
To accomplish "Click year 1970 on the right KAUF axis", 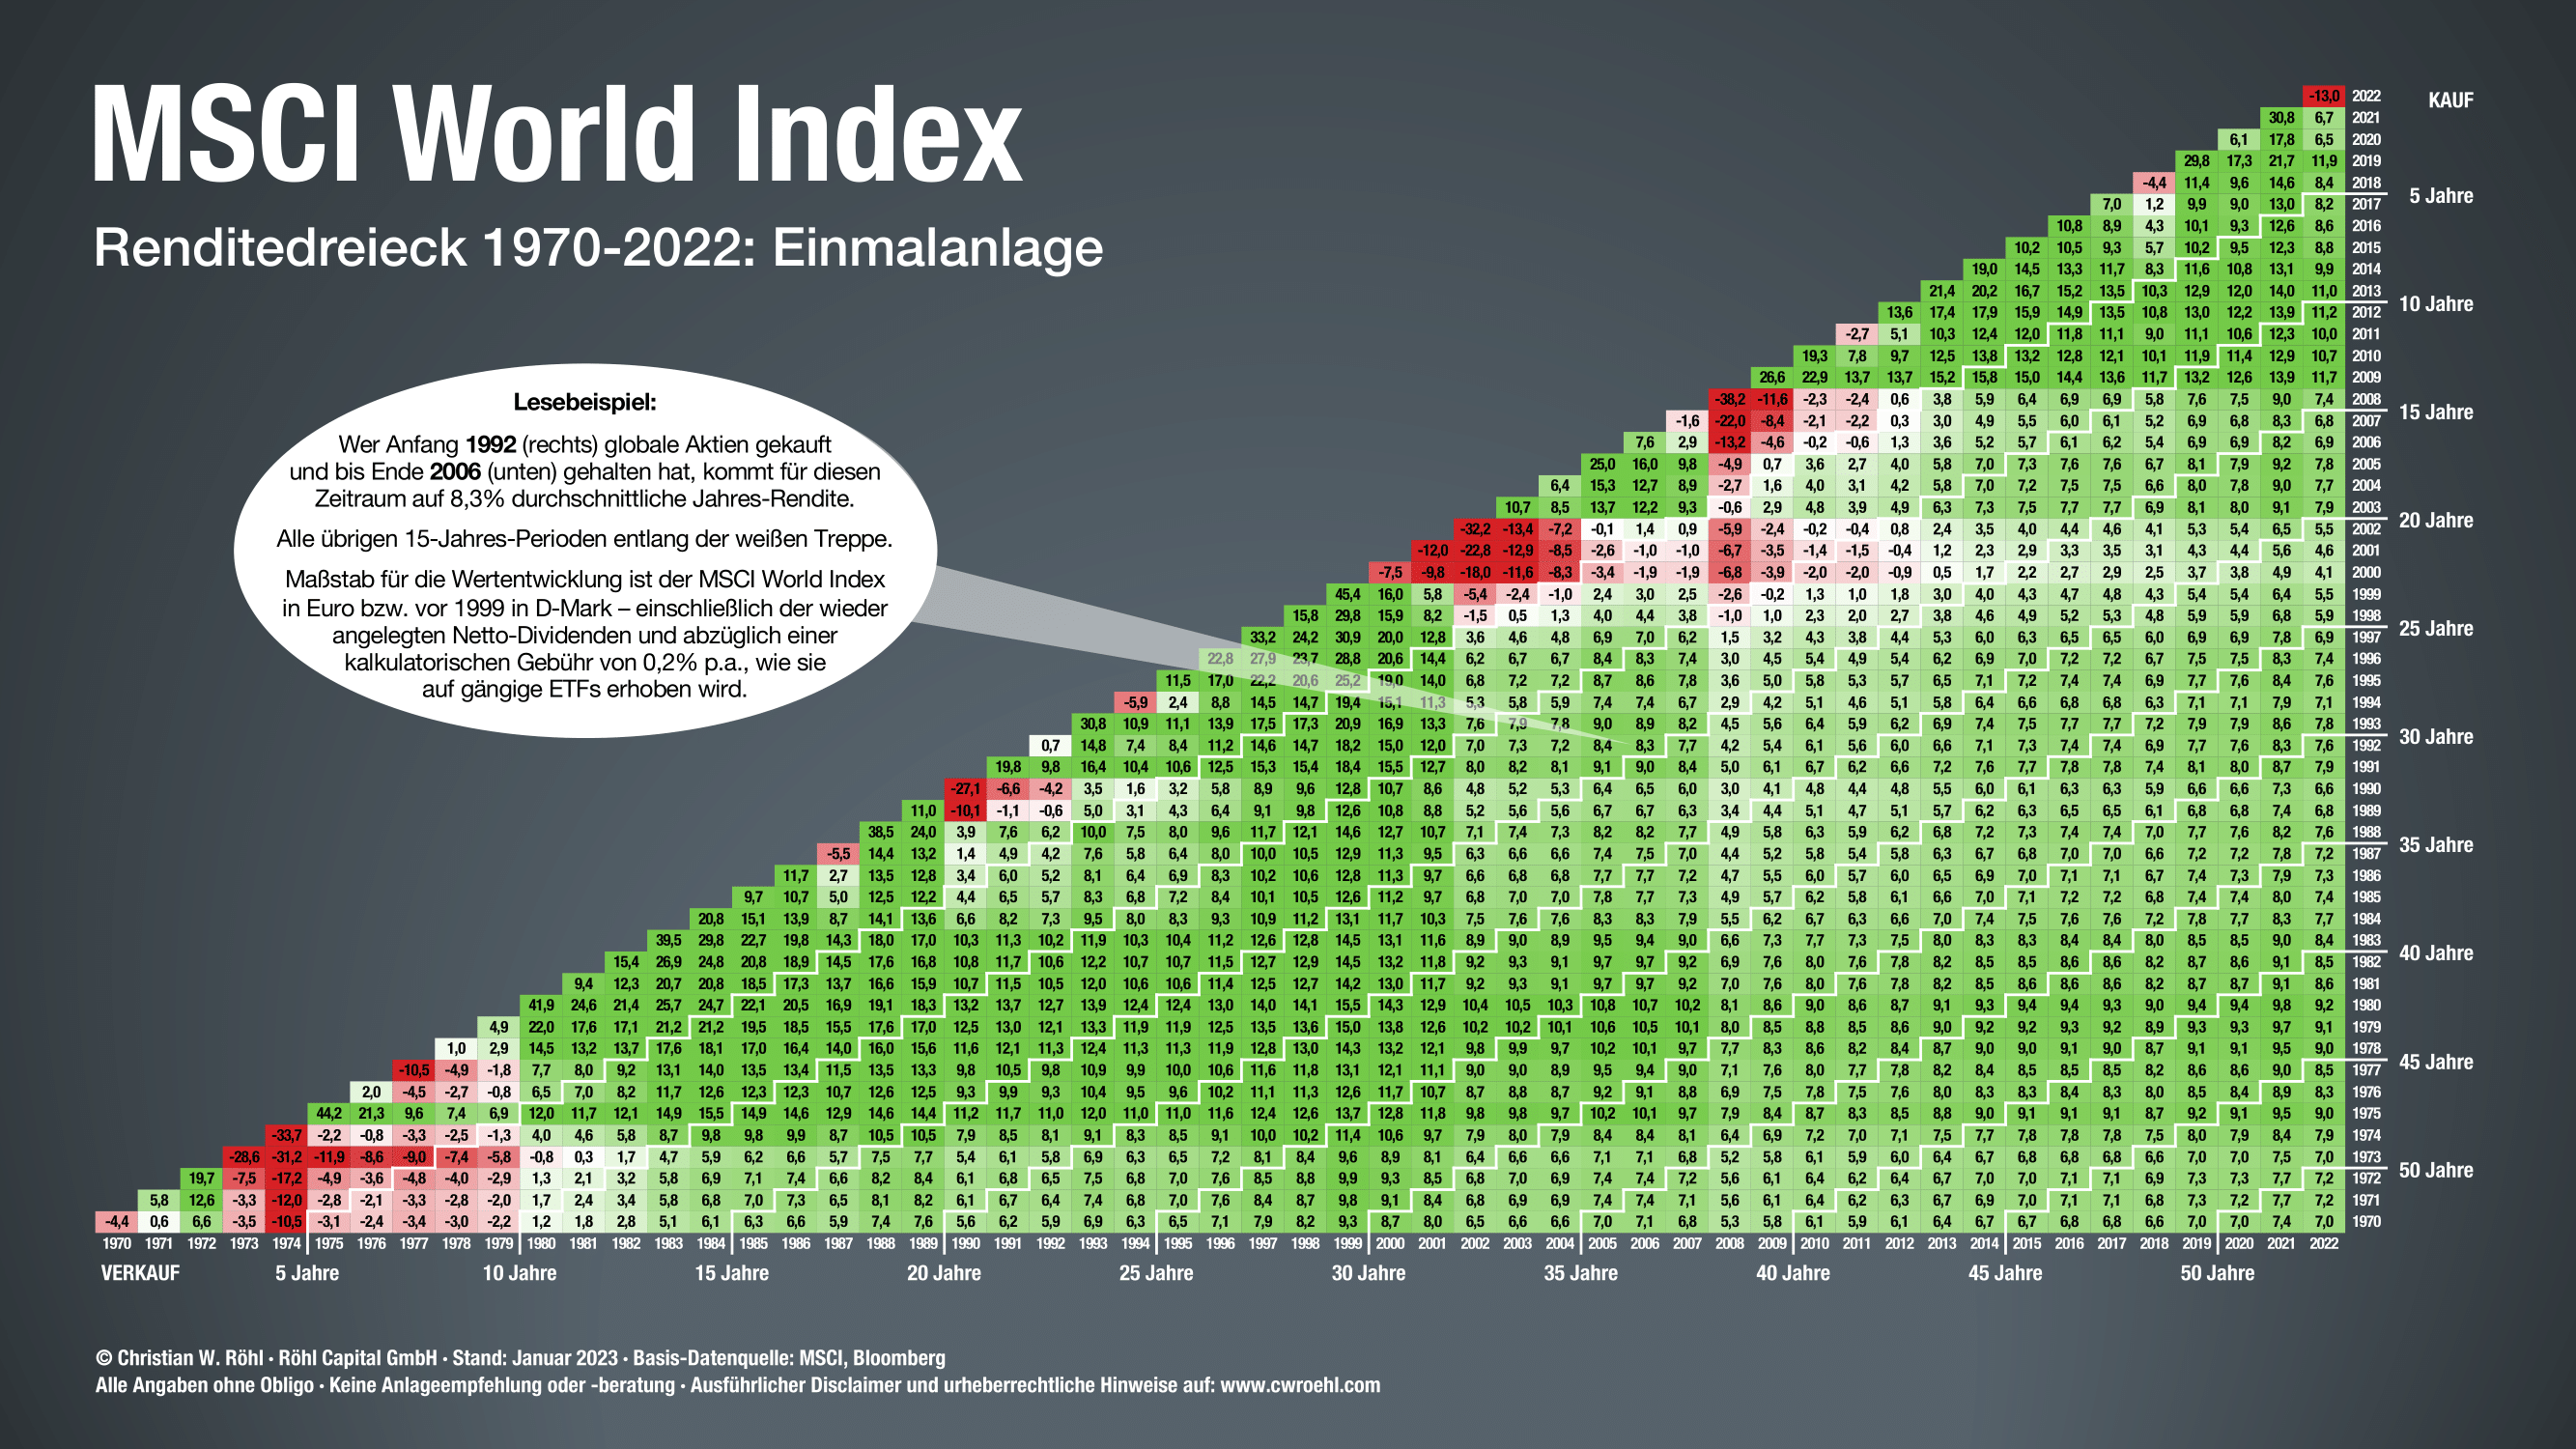I will tap(2366, 1221).
